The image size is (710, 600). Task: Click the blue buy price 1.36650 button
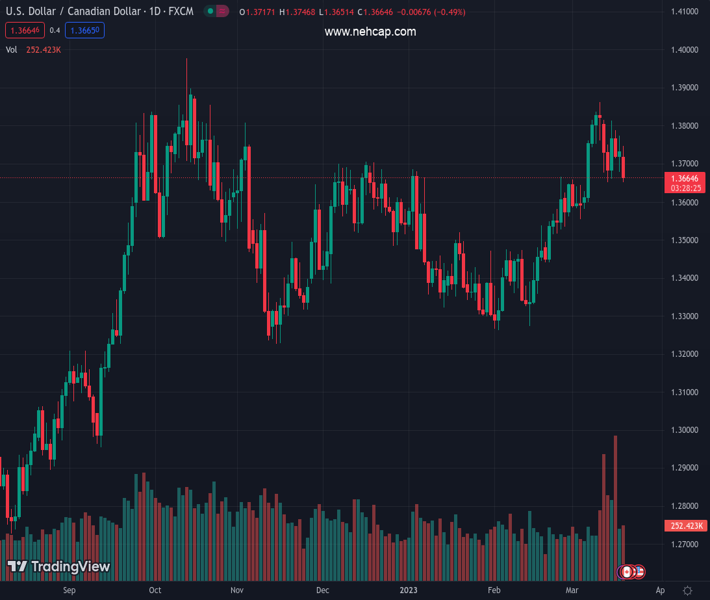point(85,30)
